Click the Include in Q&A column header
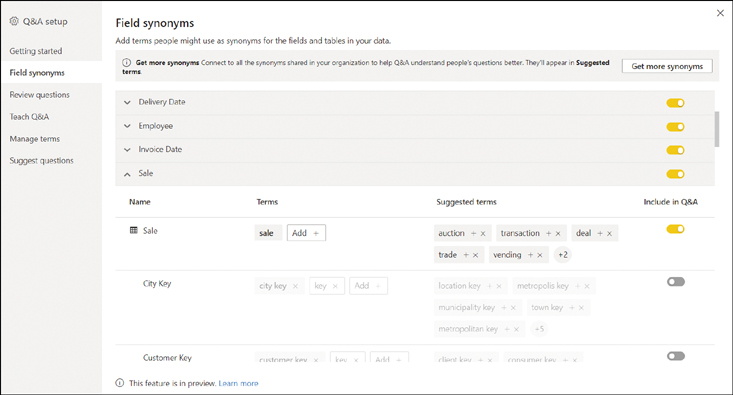 tap(671, 202)
